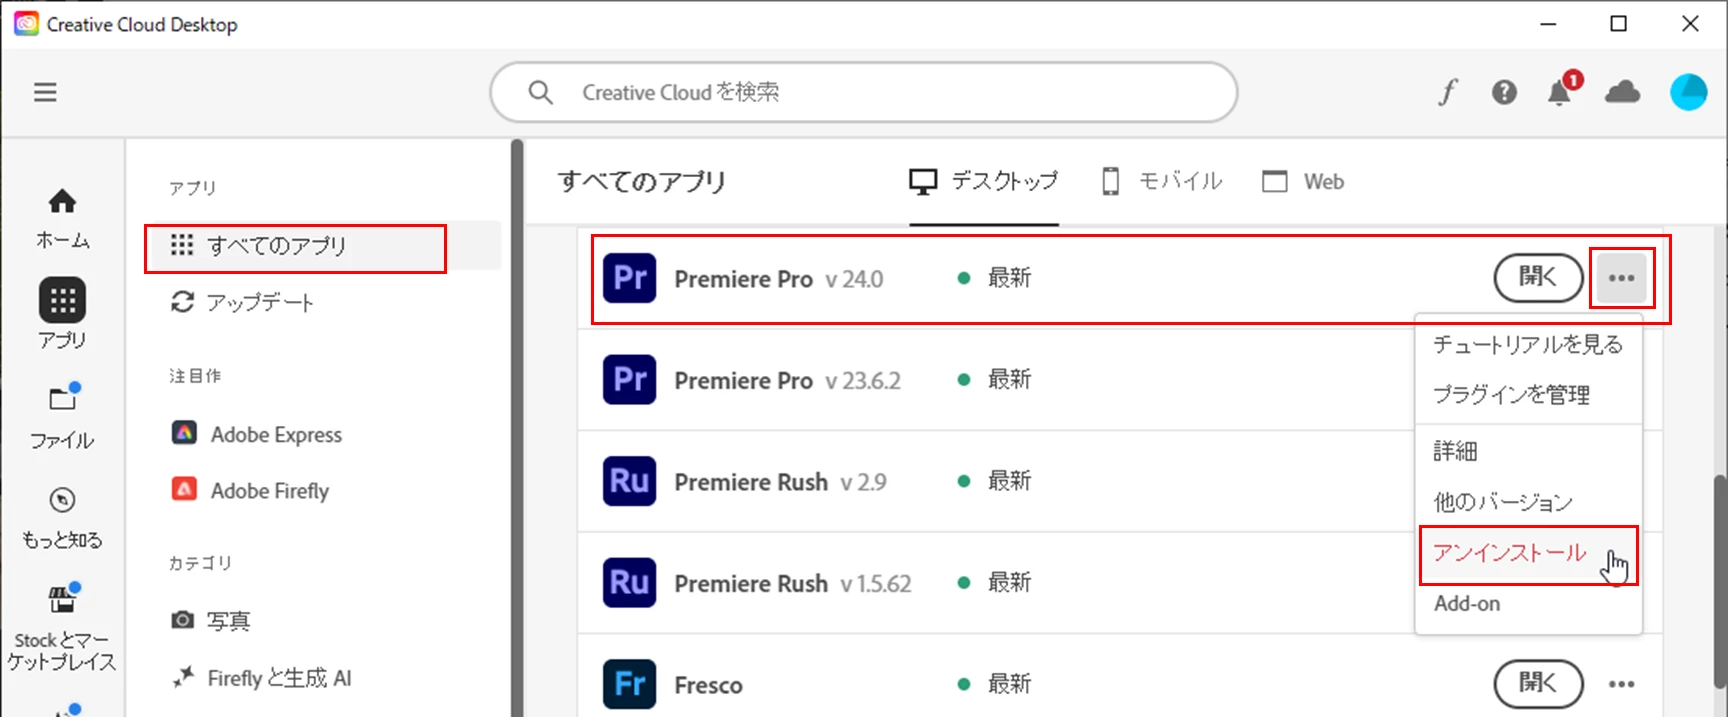Click the Premiere Rush v 1.5.62 app icon

click(629, 582)
